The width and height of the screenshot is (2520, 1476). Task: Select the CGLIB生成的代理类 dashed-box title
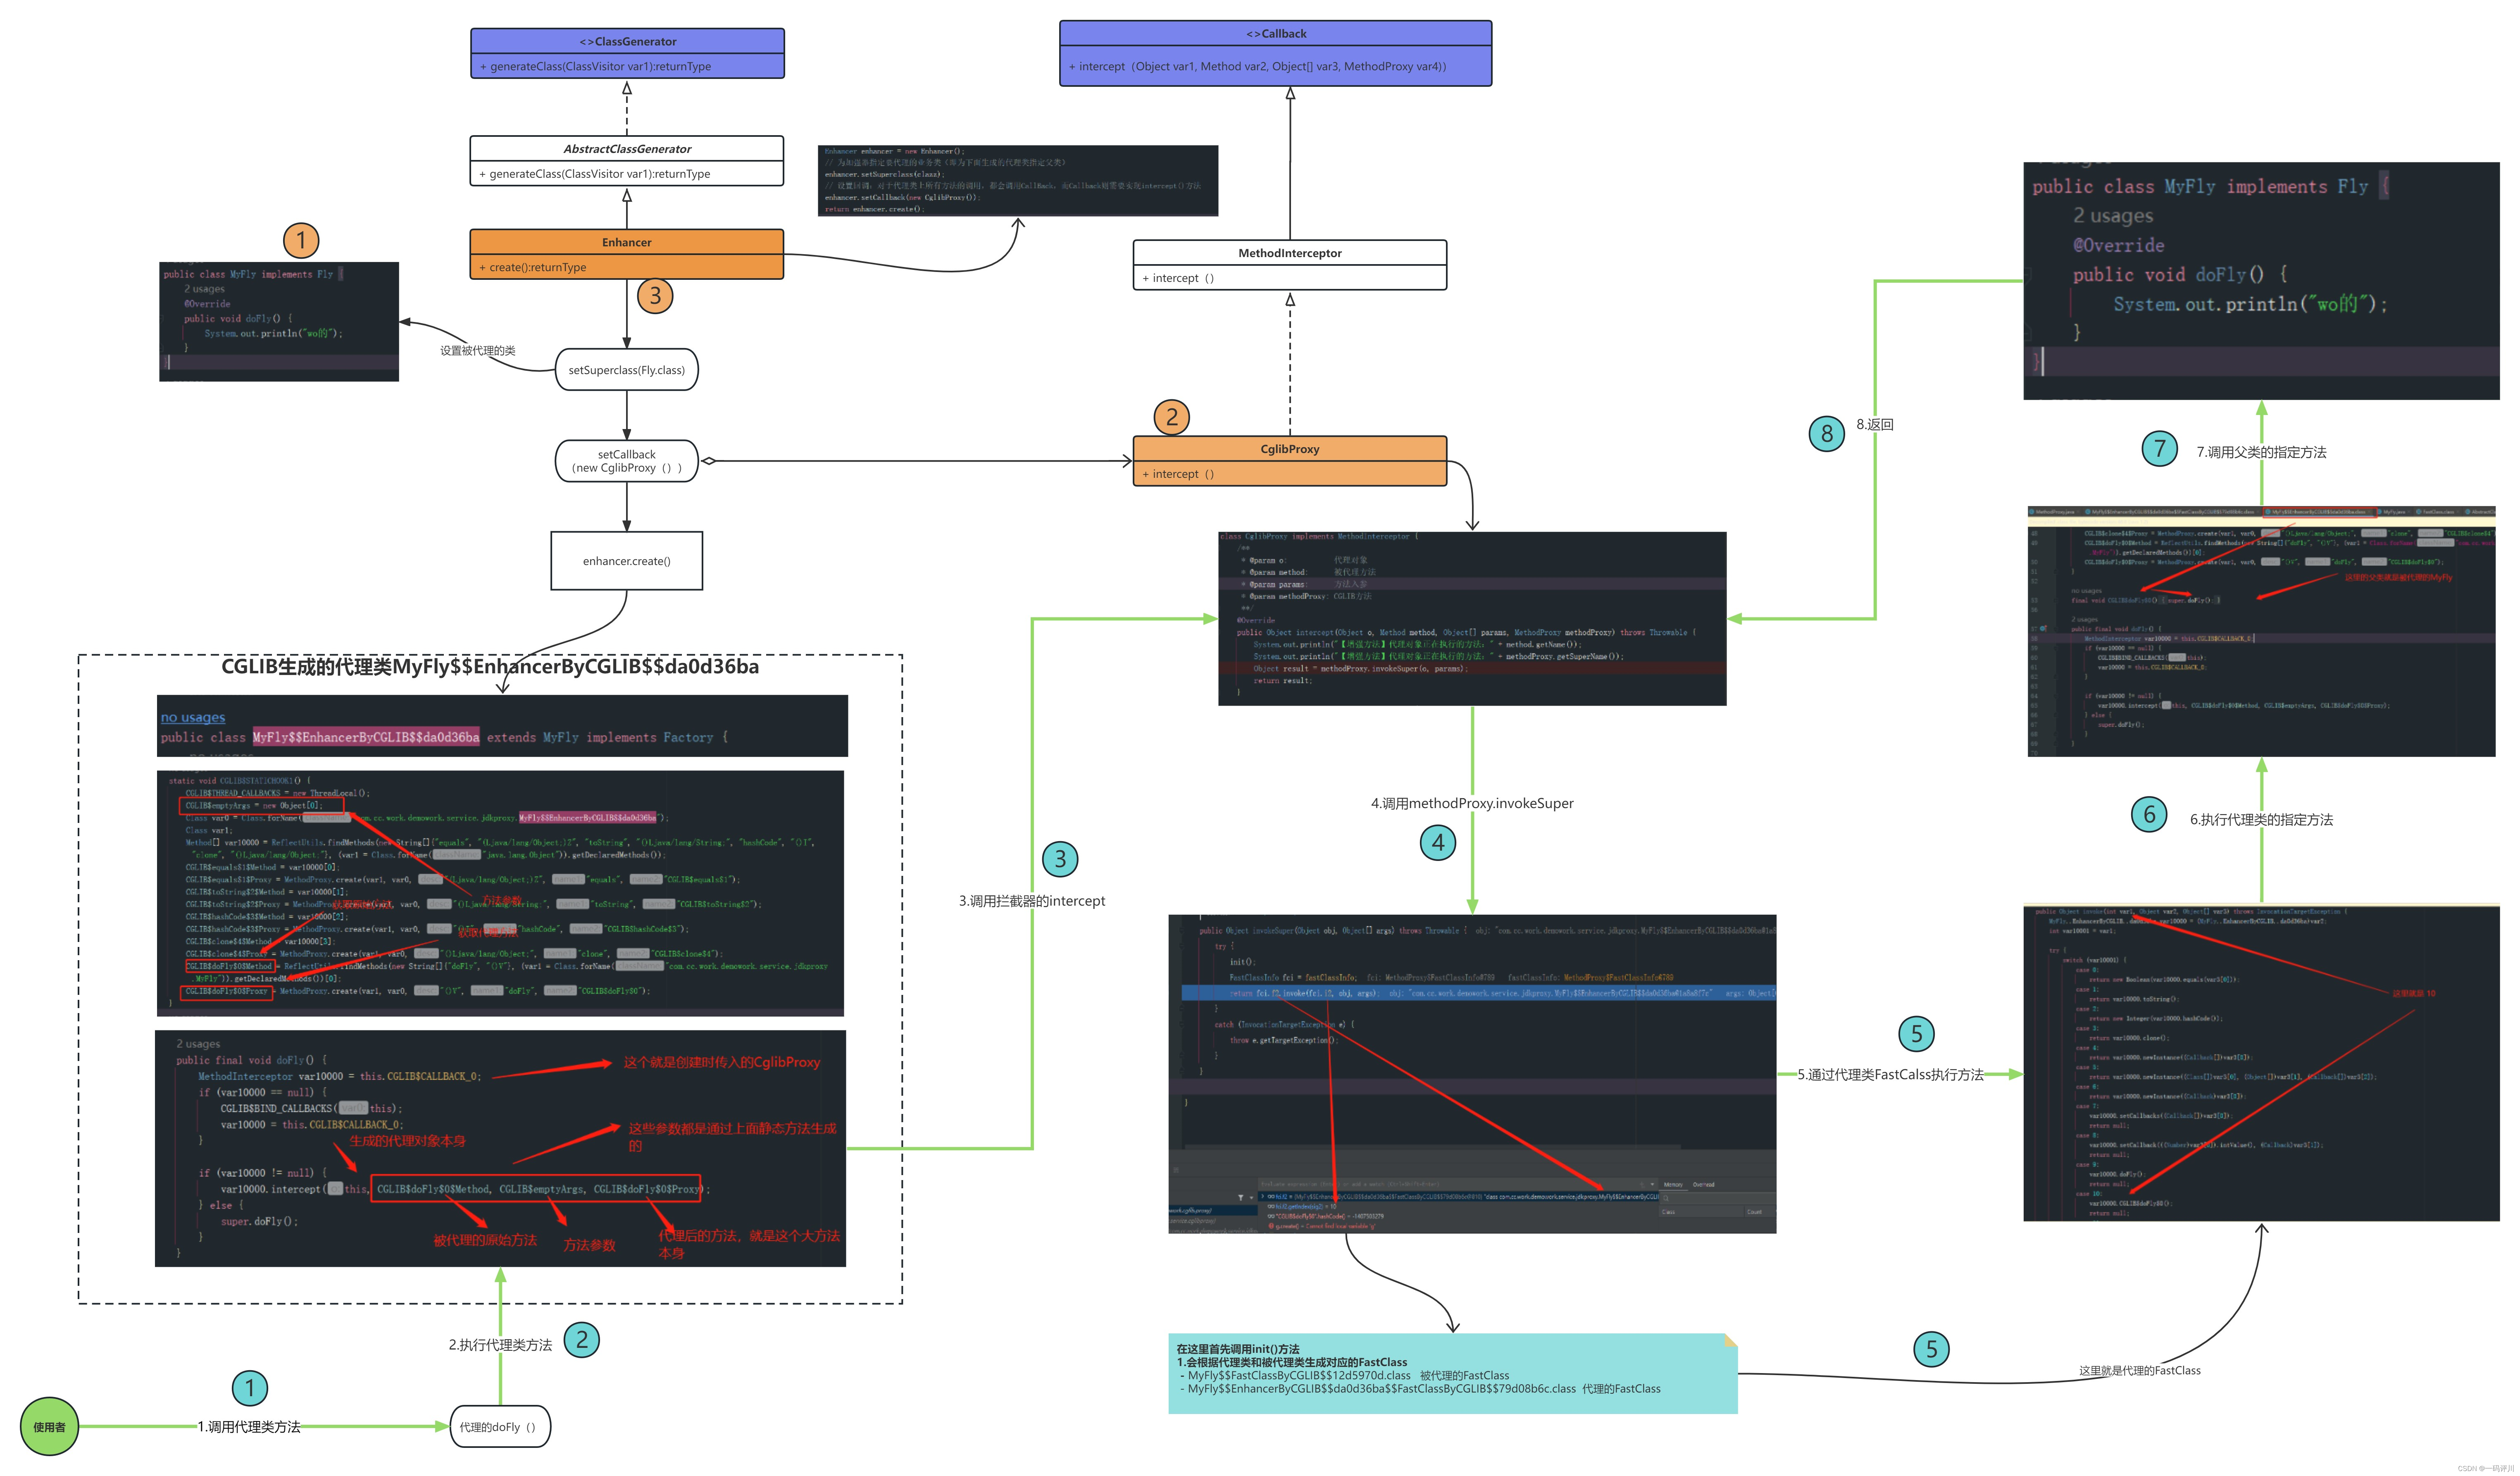click(x=490, y=667)
